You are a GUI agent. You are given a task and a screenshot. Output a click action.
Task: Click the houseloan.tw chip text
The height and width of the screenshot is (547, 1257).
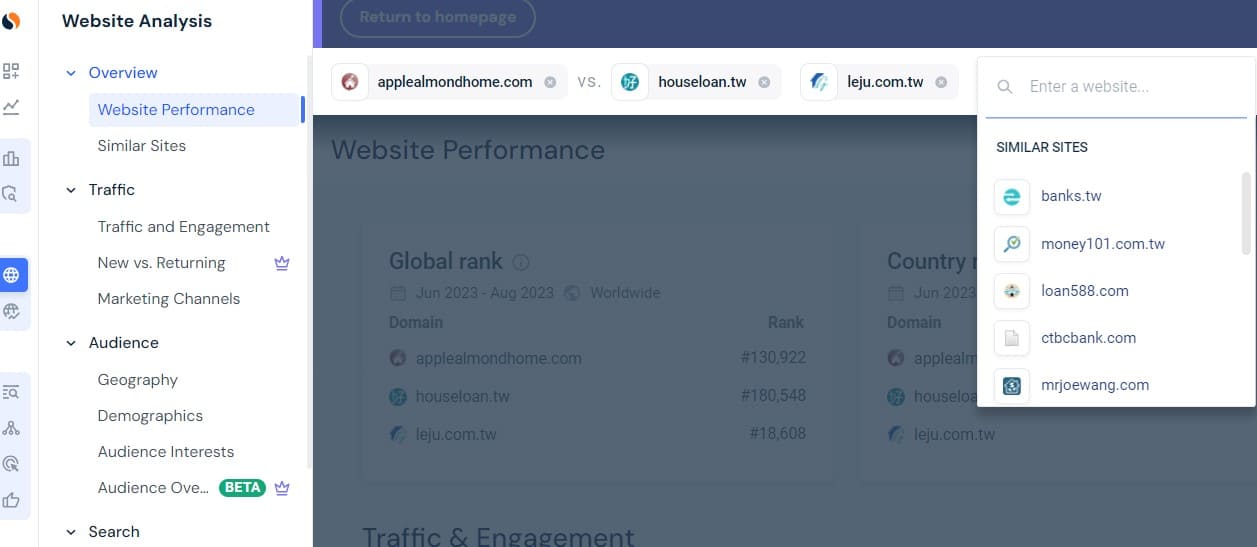pos(702,82)
